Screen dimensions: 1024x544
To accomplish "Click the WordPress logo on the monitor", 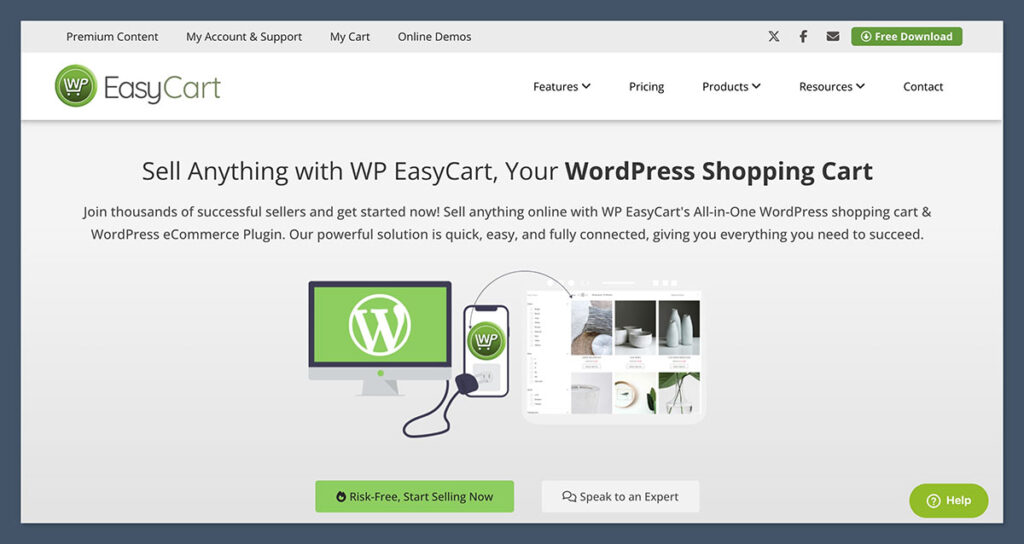I will (x=379, y=323).
